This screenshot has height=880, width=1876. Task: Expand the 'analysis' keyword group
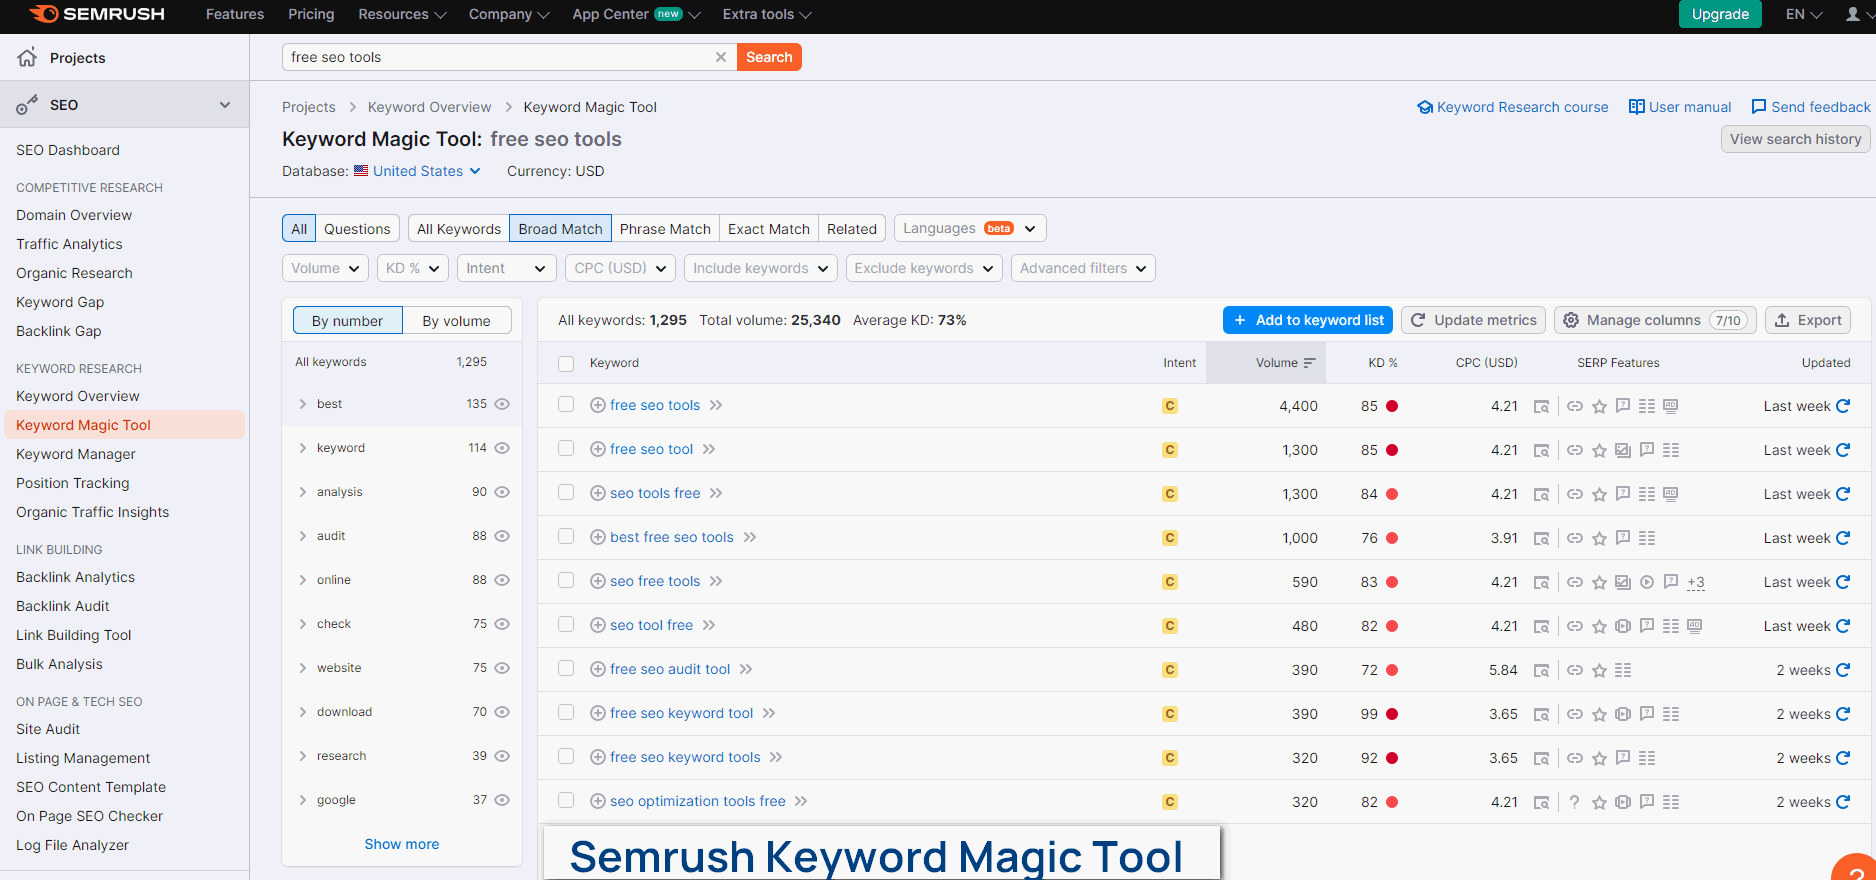pos(302,492)
